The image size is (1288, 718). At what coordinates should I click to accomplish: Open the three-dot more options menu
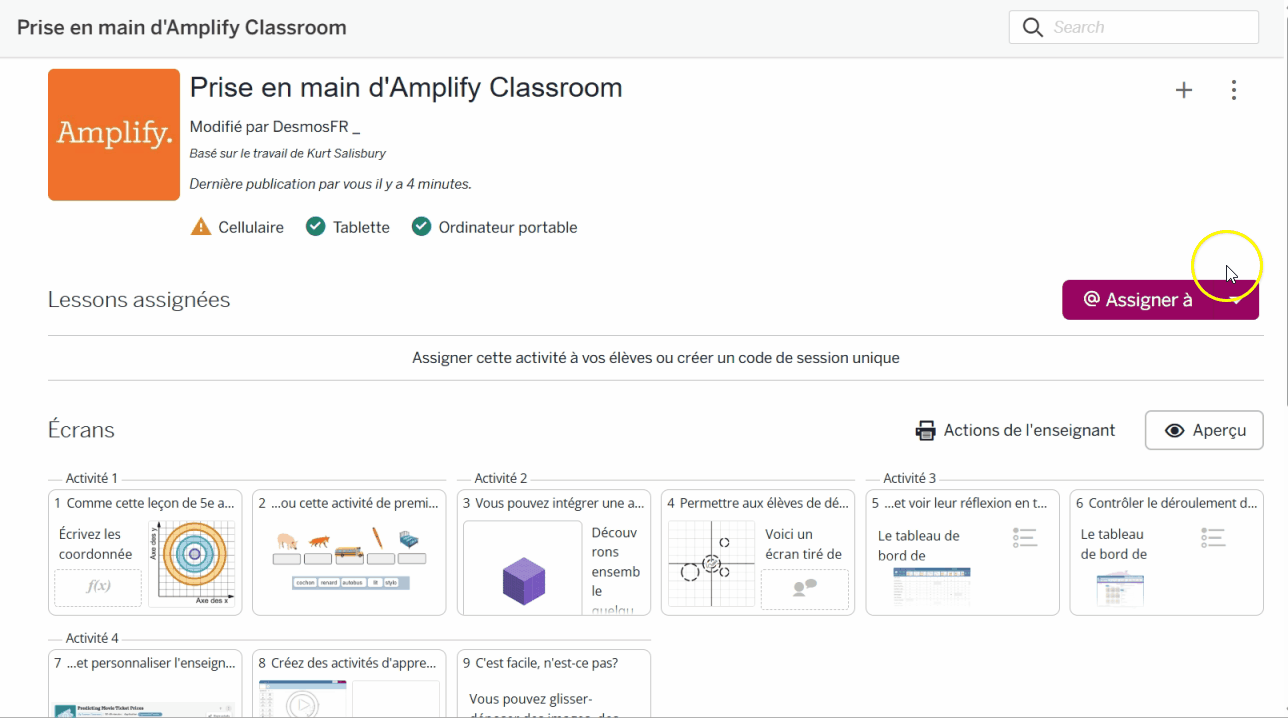[1234, 91]
